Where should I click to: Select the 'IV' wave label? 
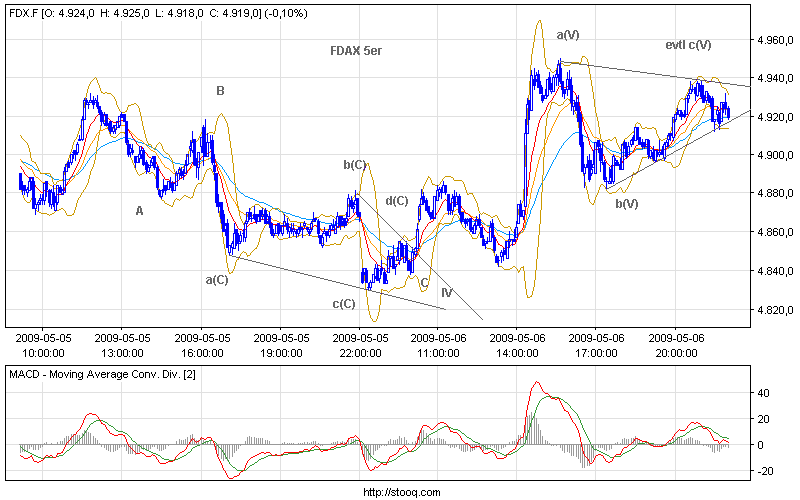pyautogui.click(x=447, y=293)
